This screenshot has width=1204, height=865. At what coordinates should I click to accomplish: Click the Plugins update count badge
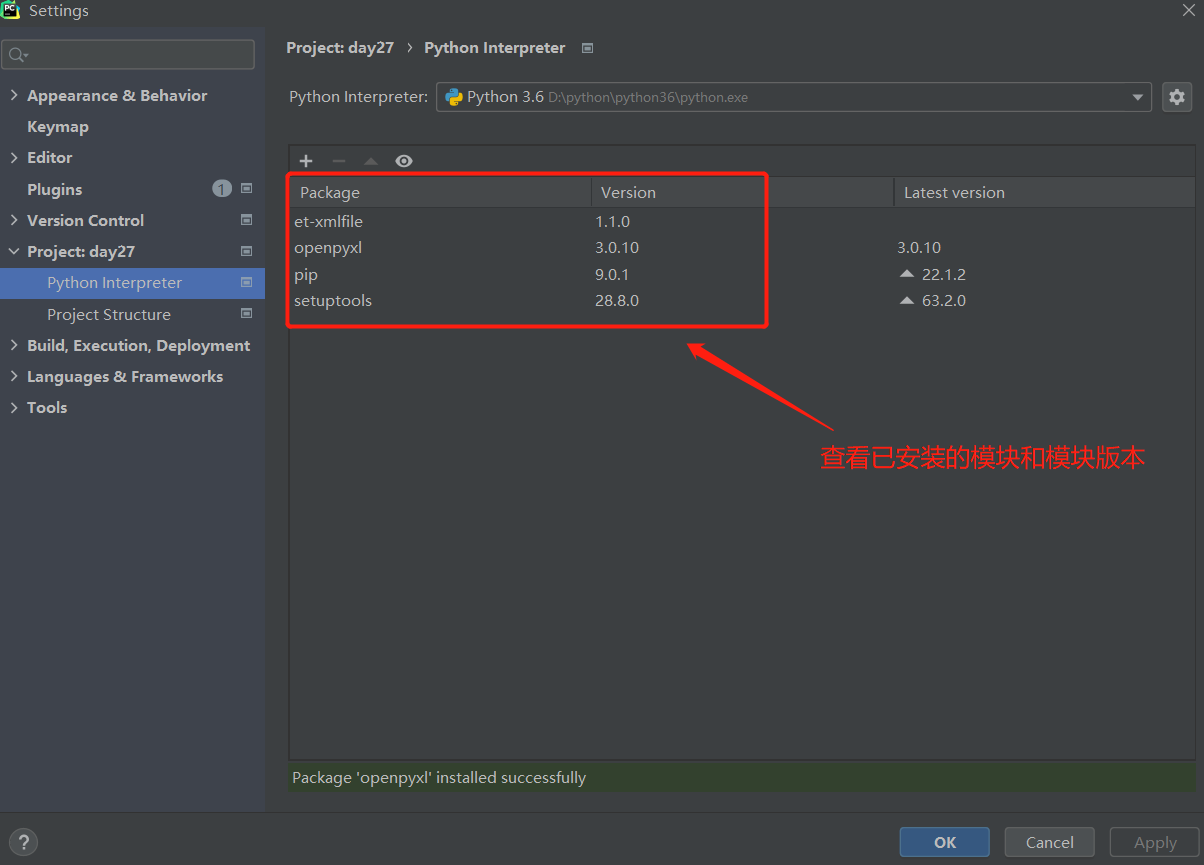(222, 189)
